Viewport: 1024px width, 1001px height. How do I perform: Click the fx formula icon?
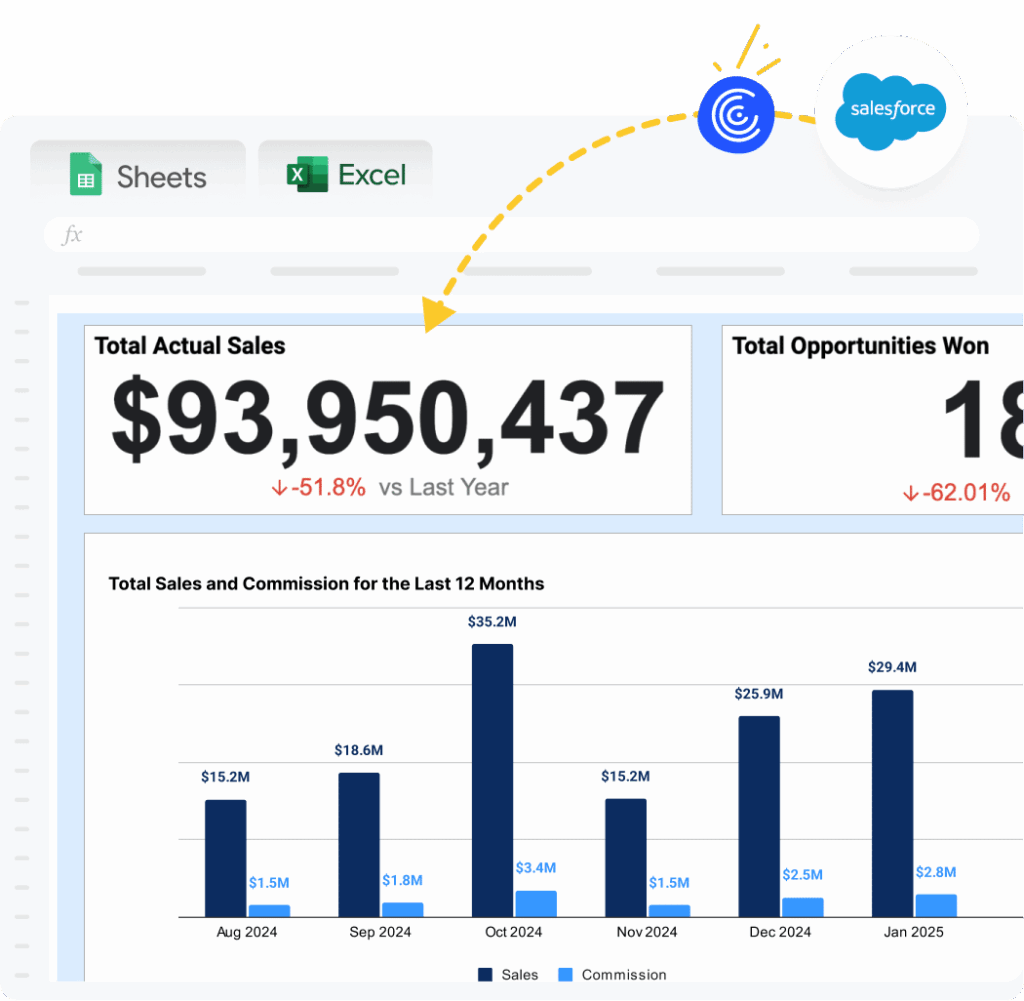[72, 235]
